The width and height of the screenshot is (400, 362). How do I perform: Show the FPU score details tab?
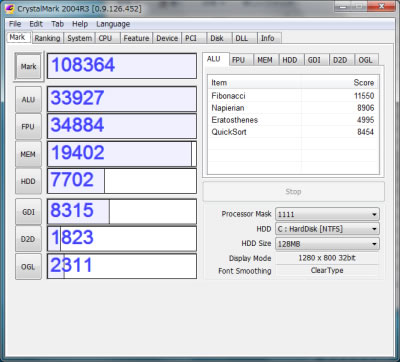tap(238, 60)
